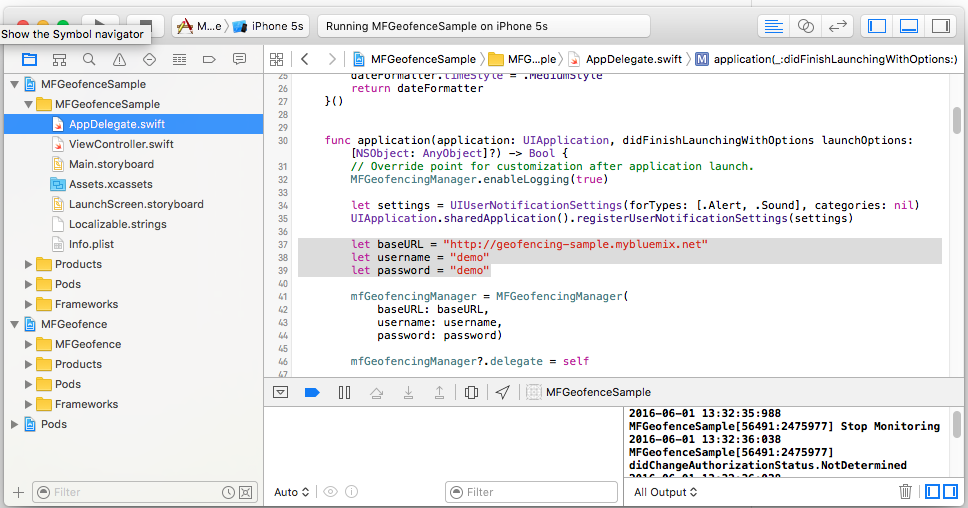The width and height of the screenshot is (968, 508).
Task: Go back in editor history
Action: [x=304, y=60]
